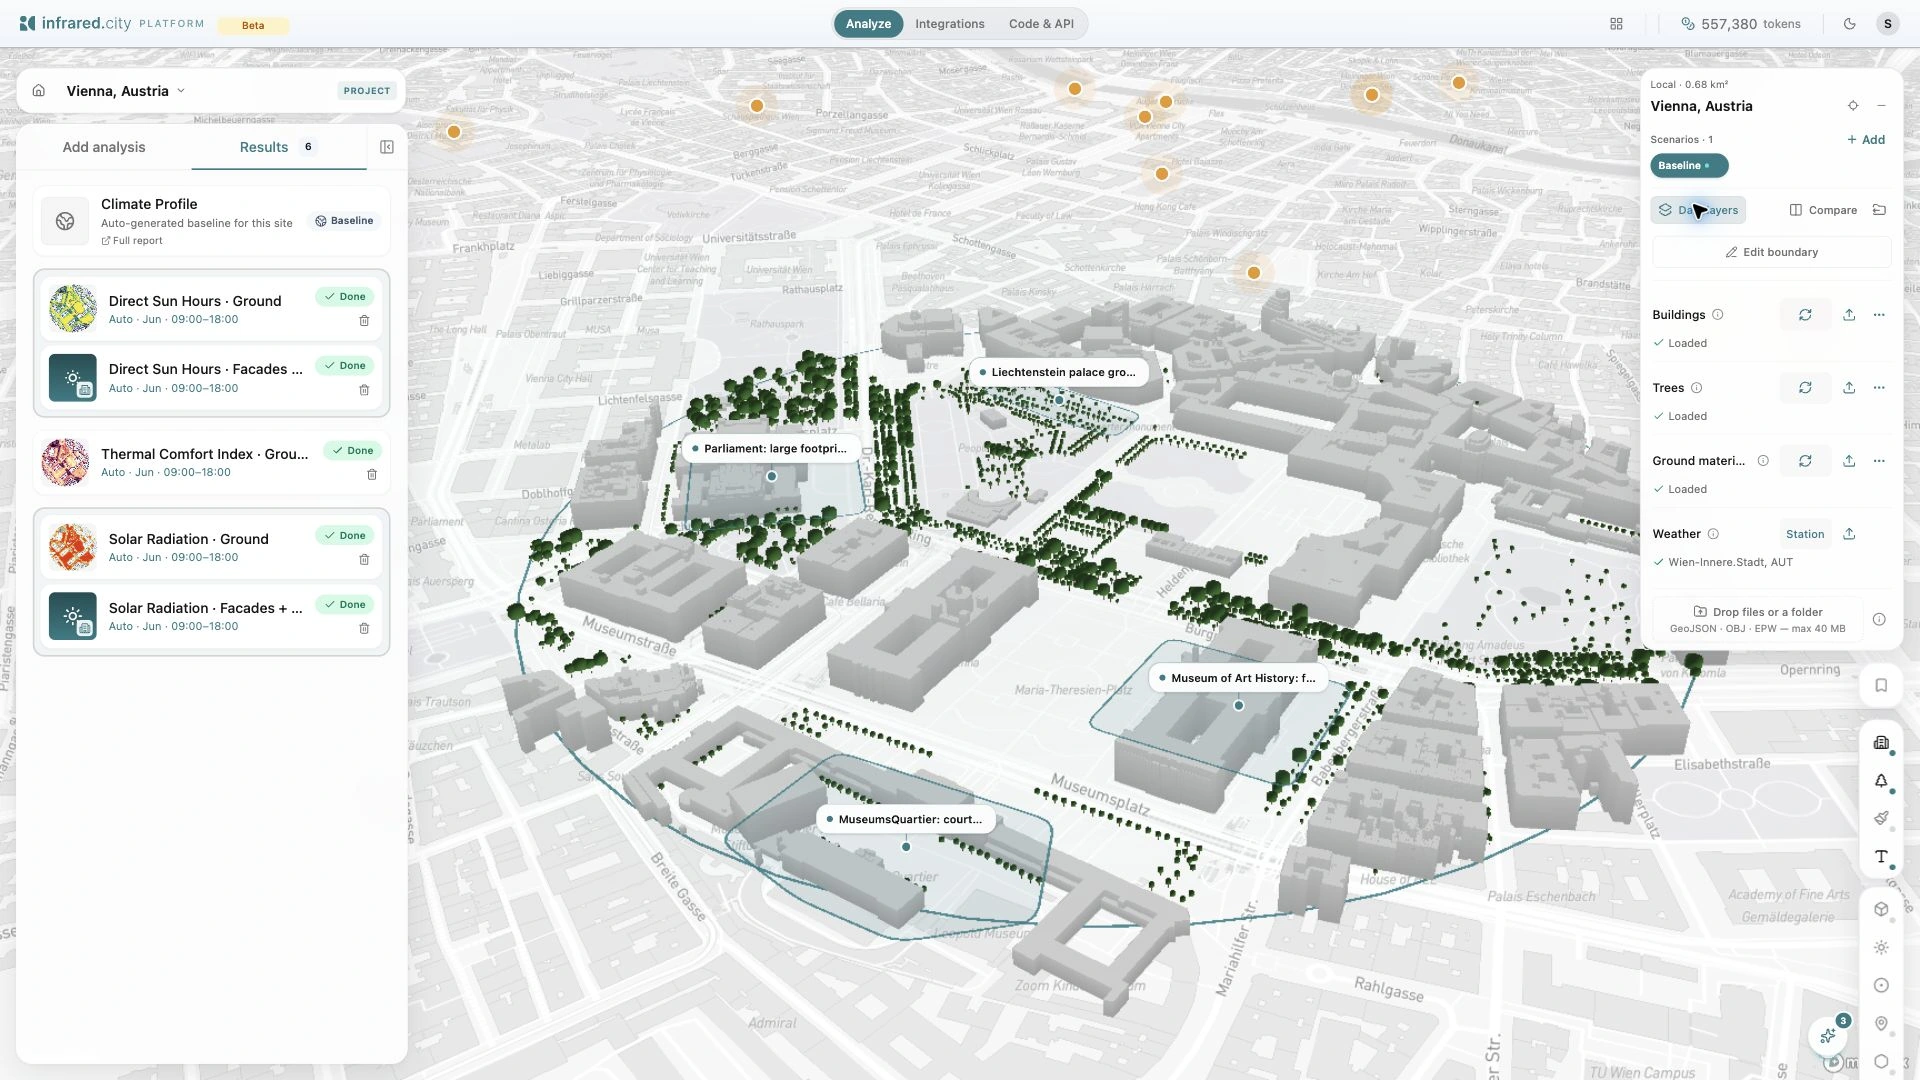This screenshot has height=1080, width=1920.
Task: Open the apps grid icon
Action: [1616, 24]
